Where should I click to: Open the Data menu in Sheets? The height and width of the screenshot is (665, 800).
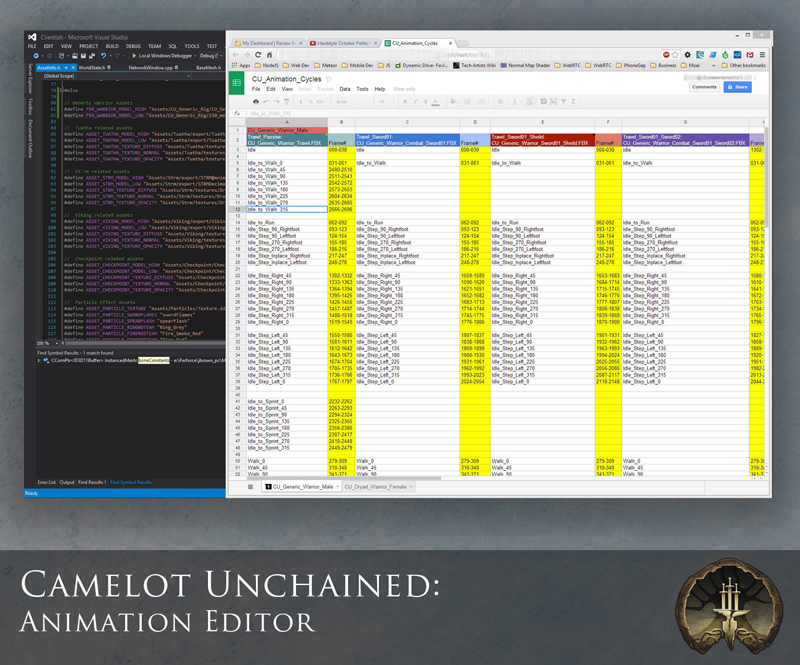click(345, 89)
